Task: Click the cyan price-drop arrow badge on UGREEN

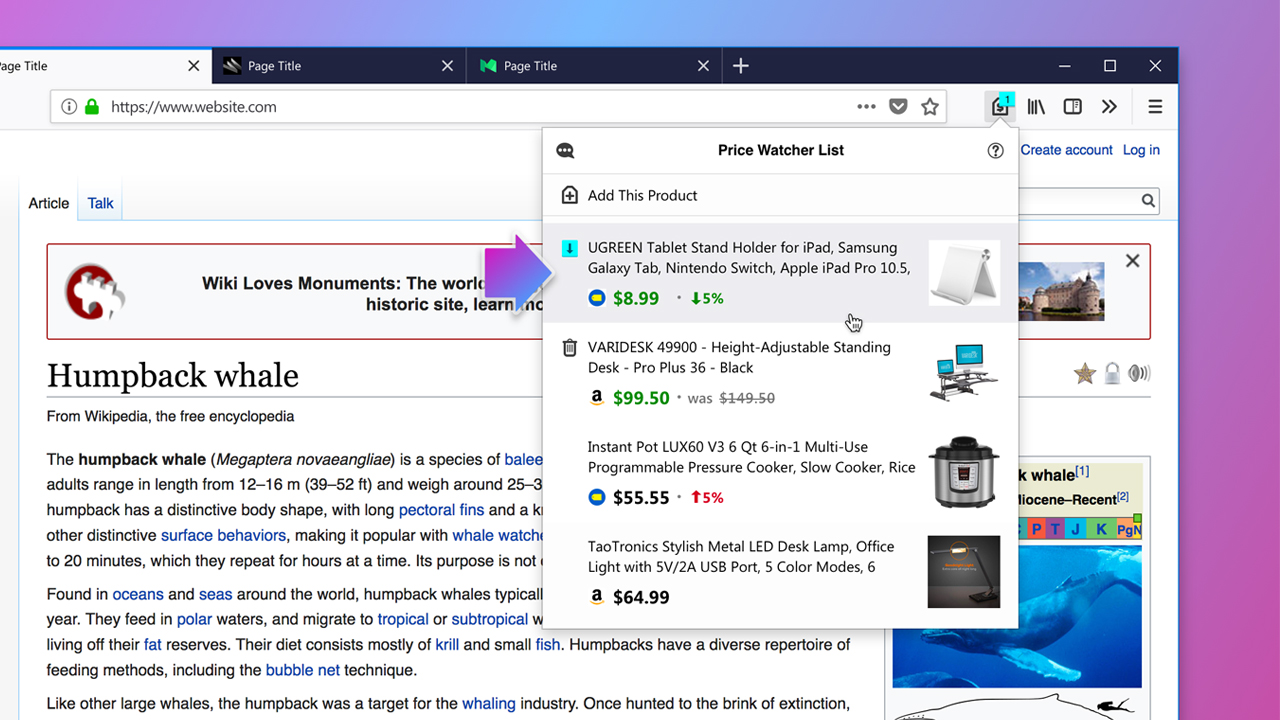Action: tap(569, 248)
